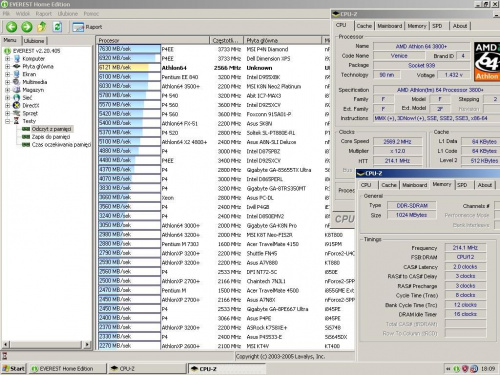500x375 pixels.
Task: Sort by the Płyta główna column header
Action: coord(282,40)
